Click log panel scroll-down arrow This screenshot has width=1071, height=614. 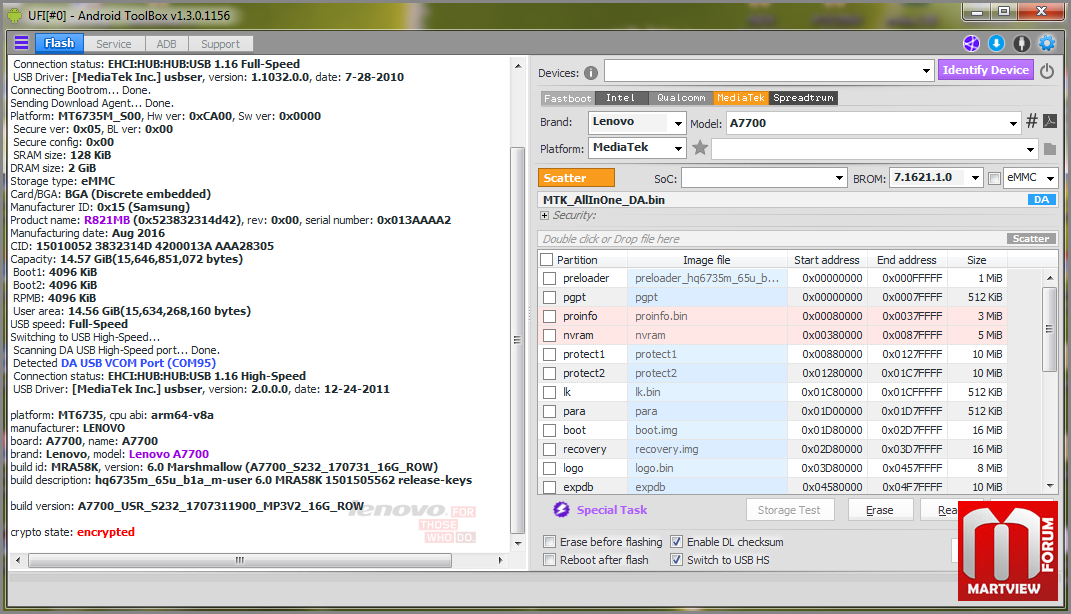tap(517, 544)
